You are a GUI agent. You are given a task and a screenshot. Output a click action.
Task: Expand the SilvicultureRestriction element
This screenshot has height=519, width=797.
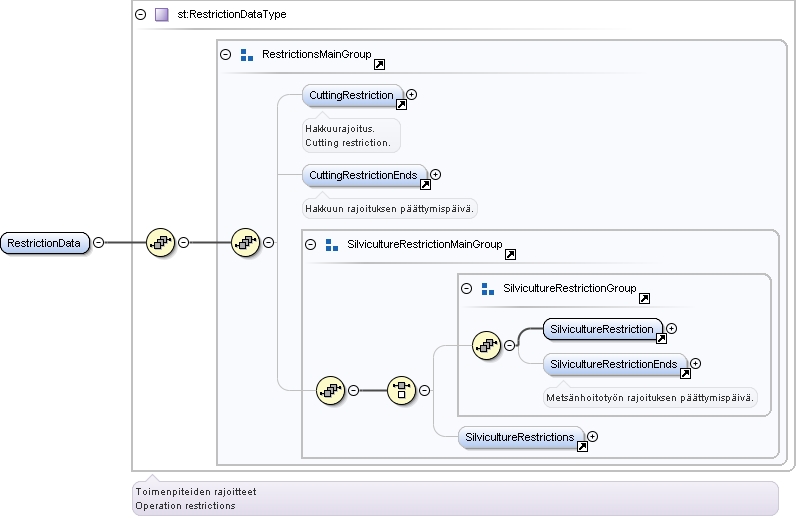pyautogui.click(x=671, y=328)
